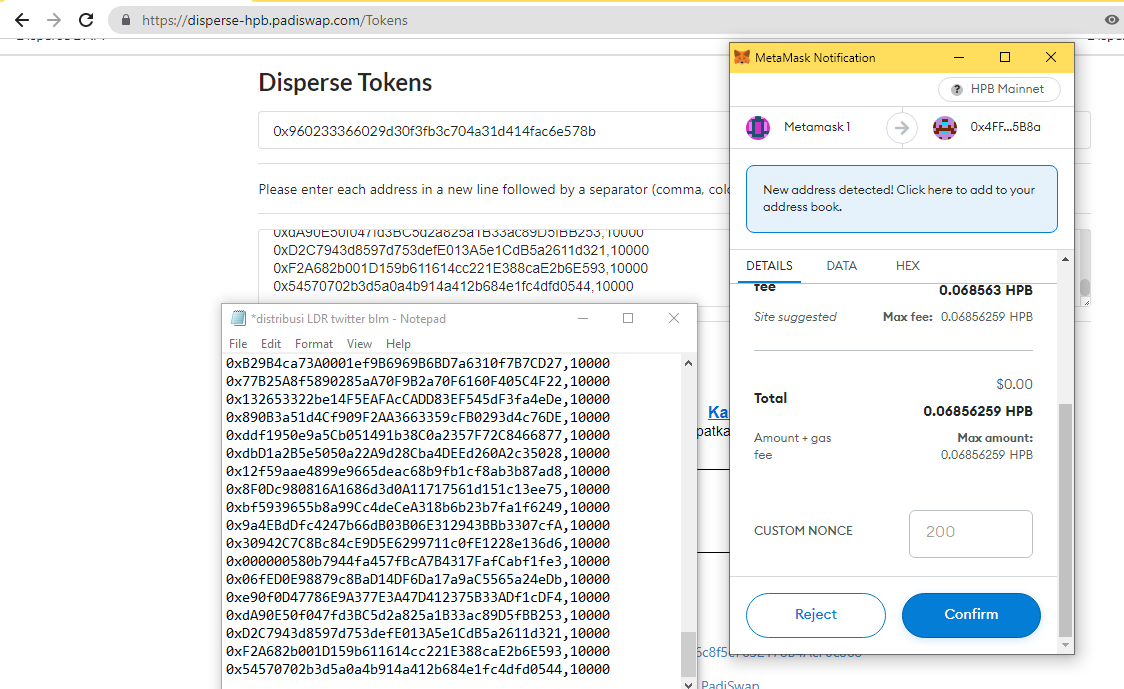Click the Site suggested label

pyautogui.click(x=795, y=317)
